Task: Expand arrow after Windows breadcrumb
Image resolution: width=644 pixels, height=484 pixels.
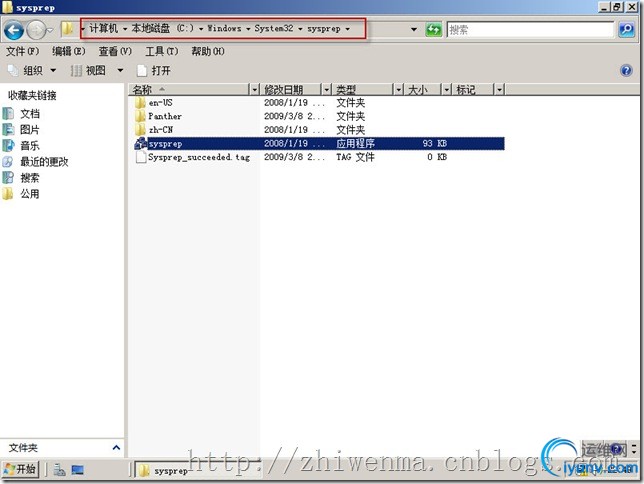Action: click(248, 29)
